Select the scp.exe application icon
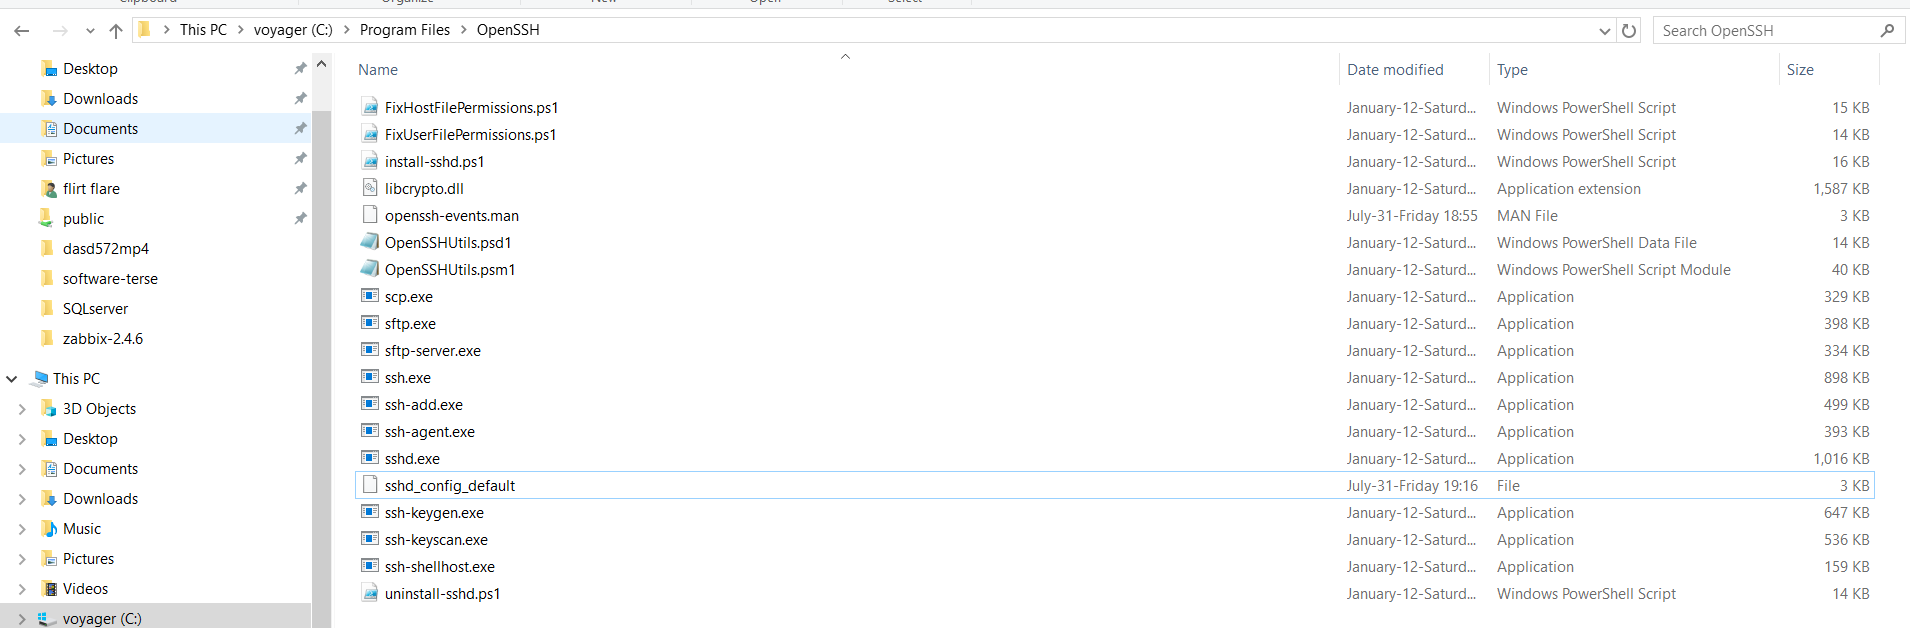 pos(370,296)
